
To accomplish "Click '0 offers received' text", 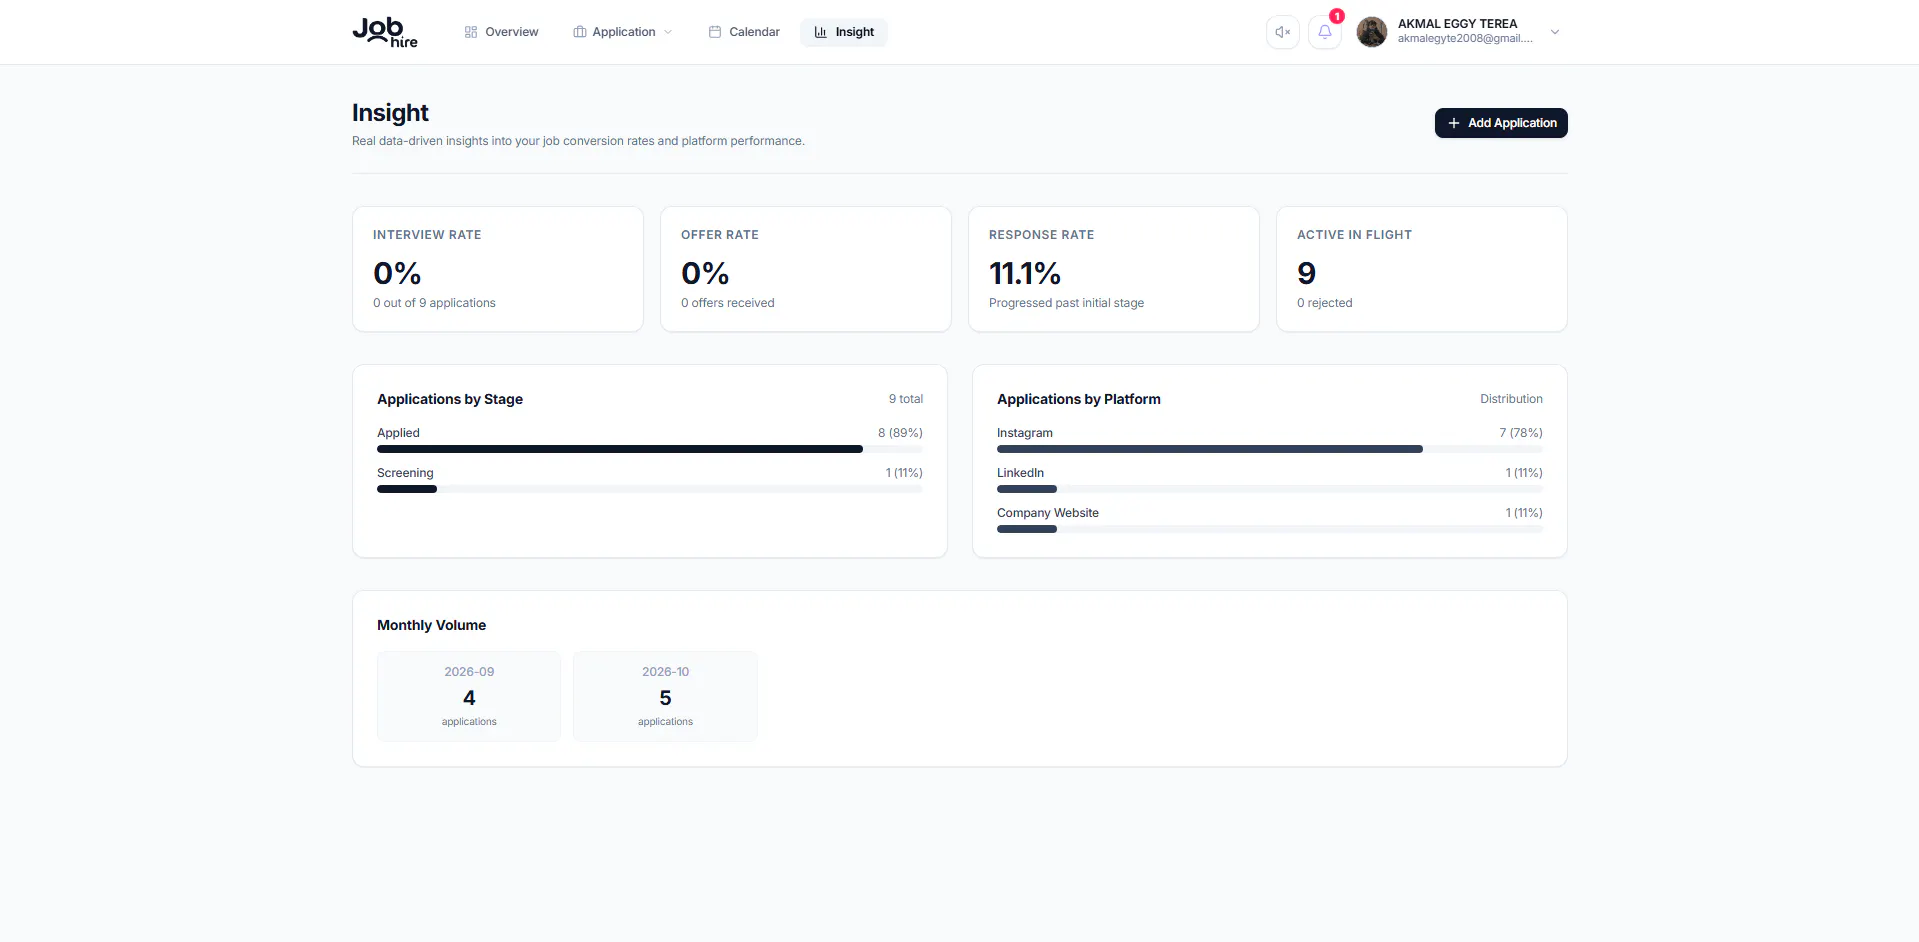I will tap(728, 303).
